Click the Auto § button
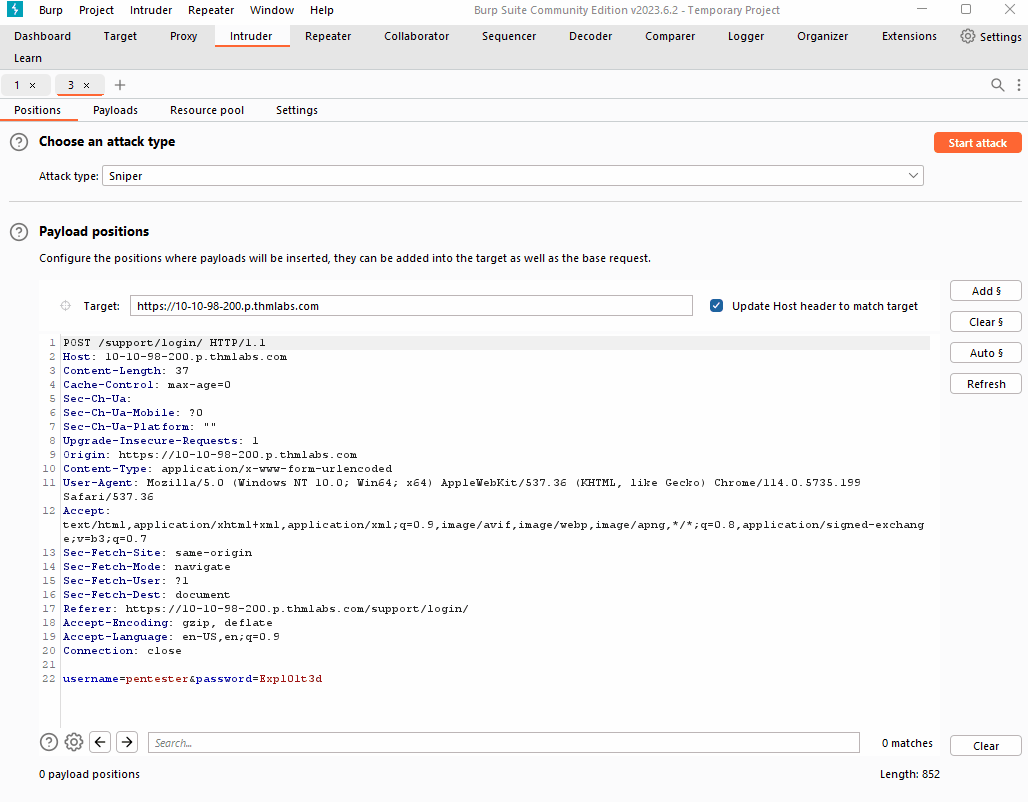This screenshot has height=802, width=1028. click(985, 352)
